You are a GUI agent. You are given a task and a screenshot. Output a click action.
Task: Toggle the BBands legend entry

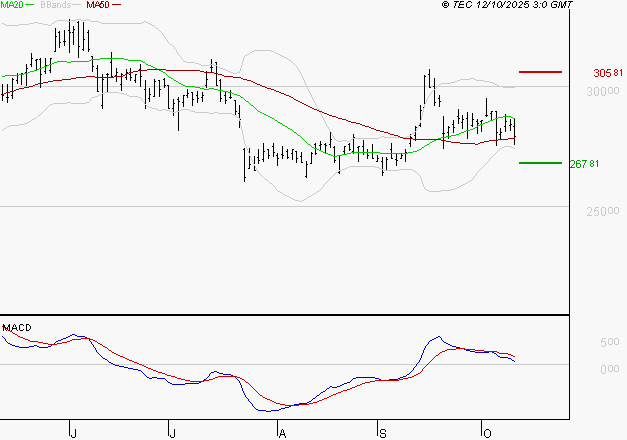pos(56,6)
